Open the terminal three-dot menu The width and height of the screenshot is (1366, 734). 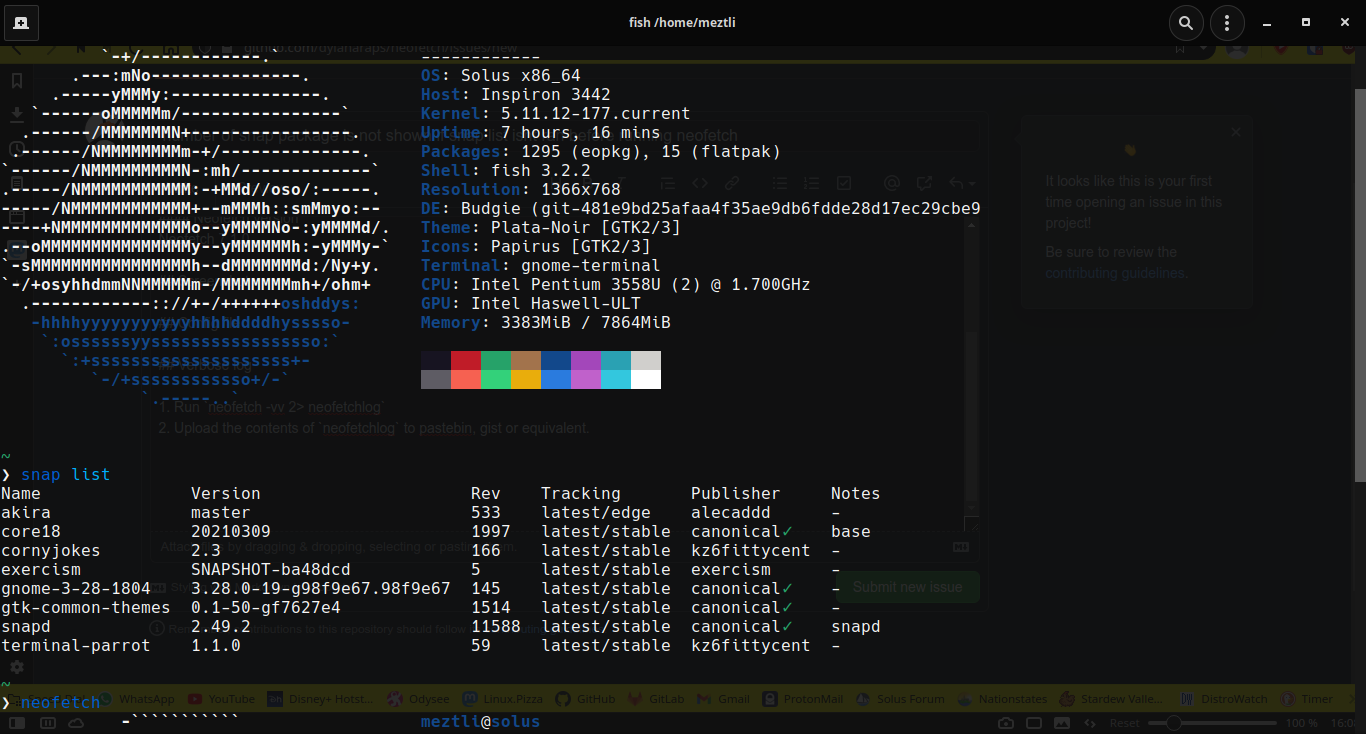click(x=1227, y=22)
